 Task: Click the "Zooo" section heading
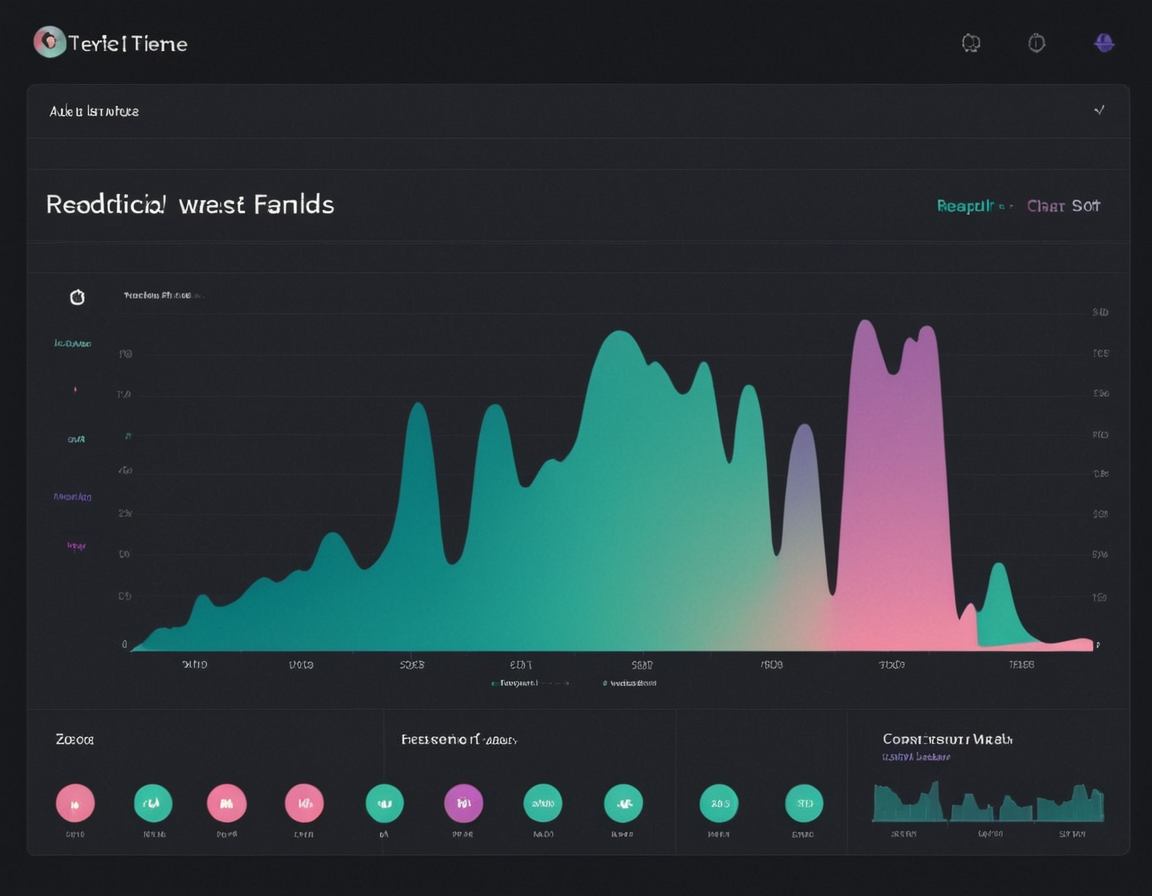74,739
